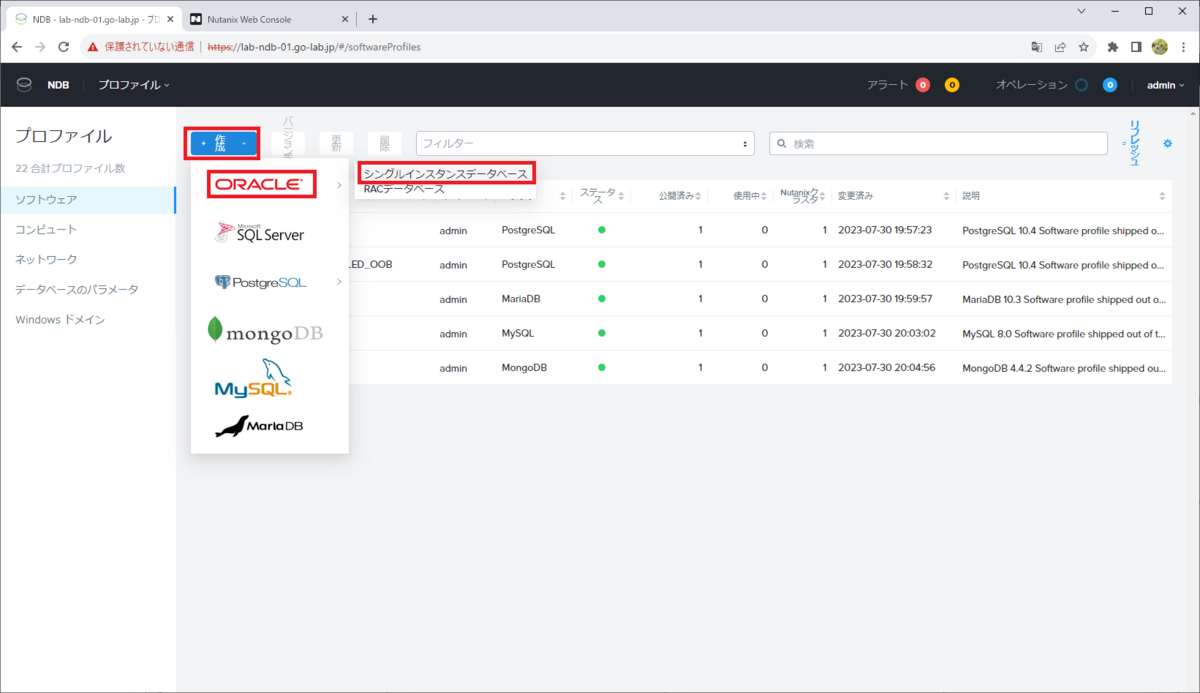Open the tab search chevron

pos(1082,11)
